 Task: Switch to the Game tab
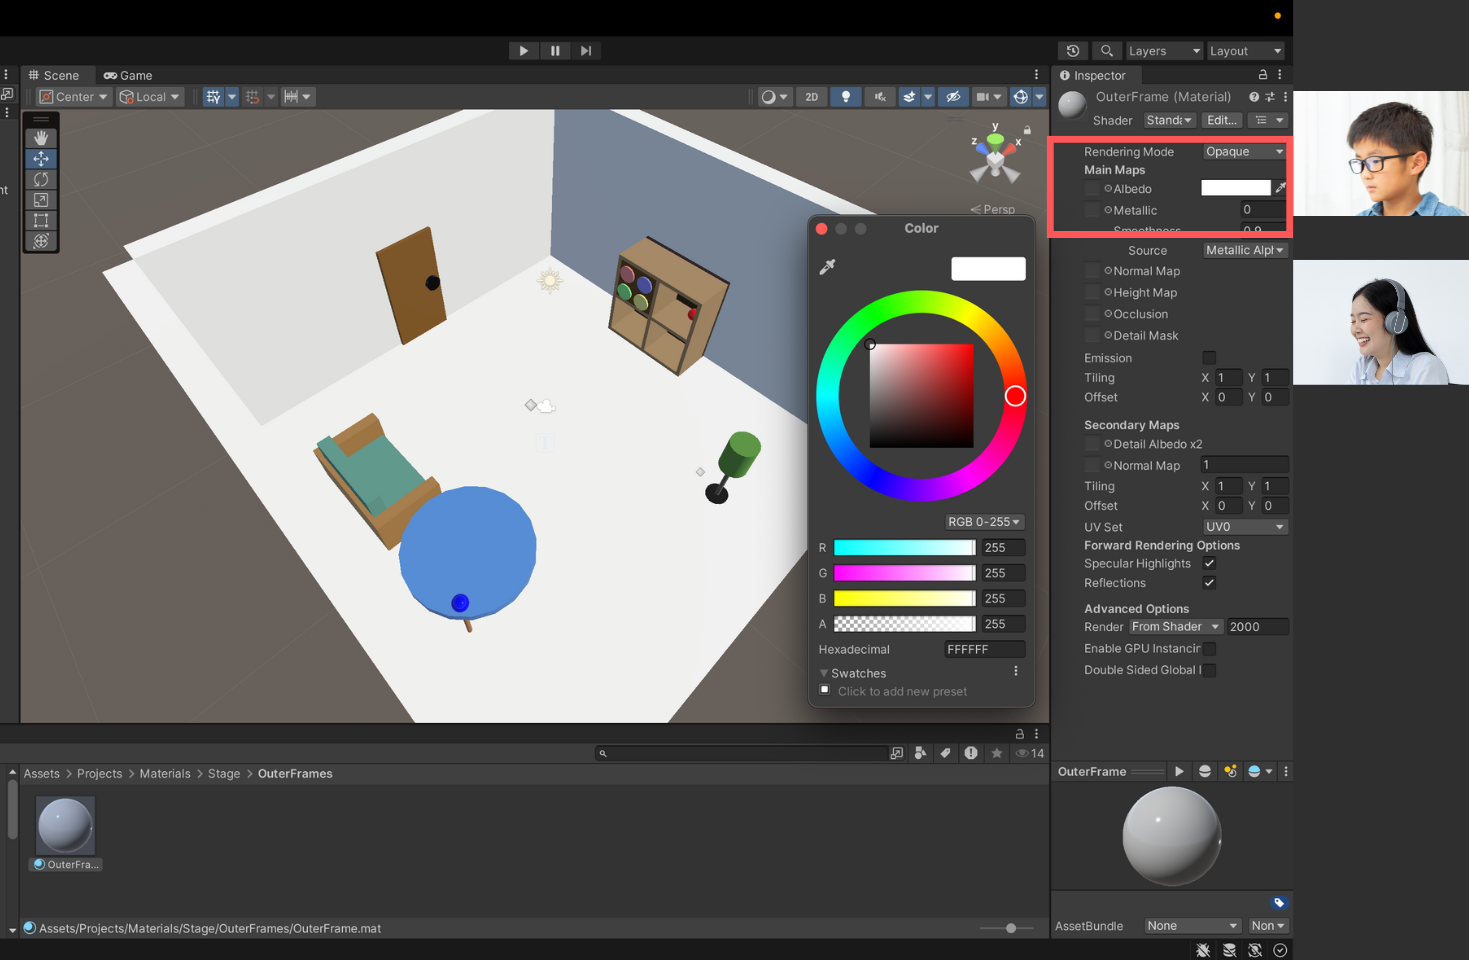128,76
